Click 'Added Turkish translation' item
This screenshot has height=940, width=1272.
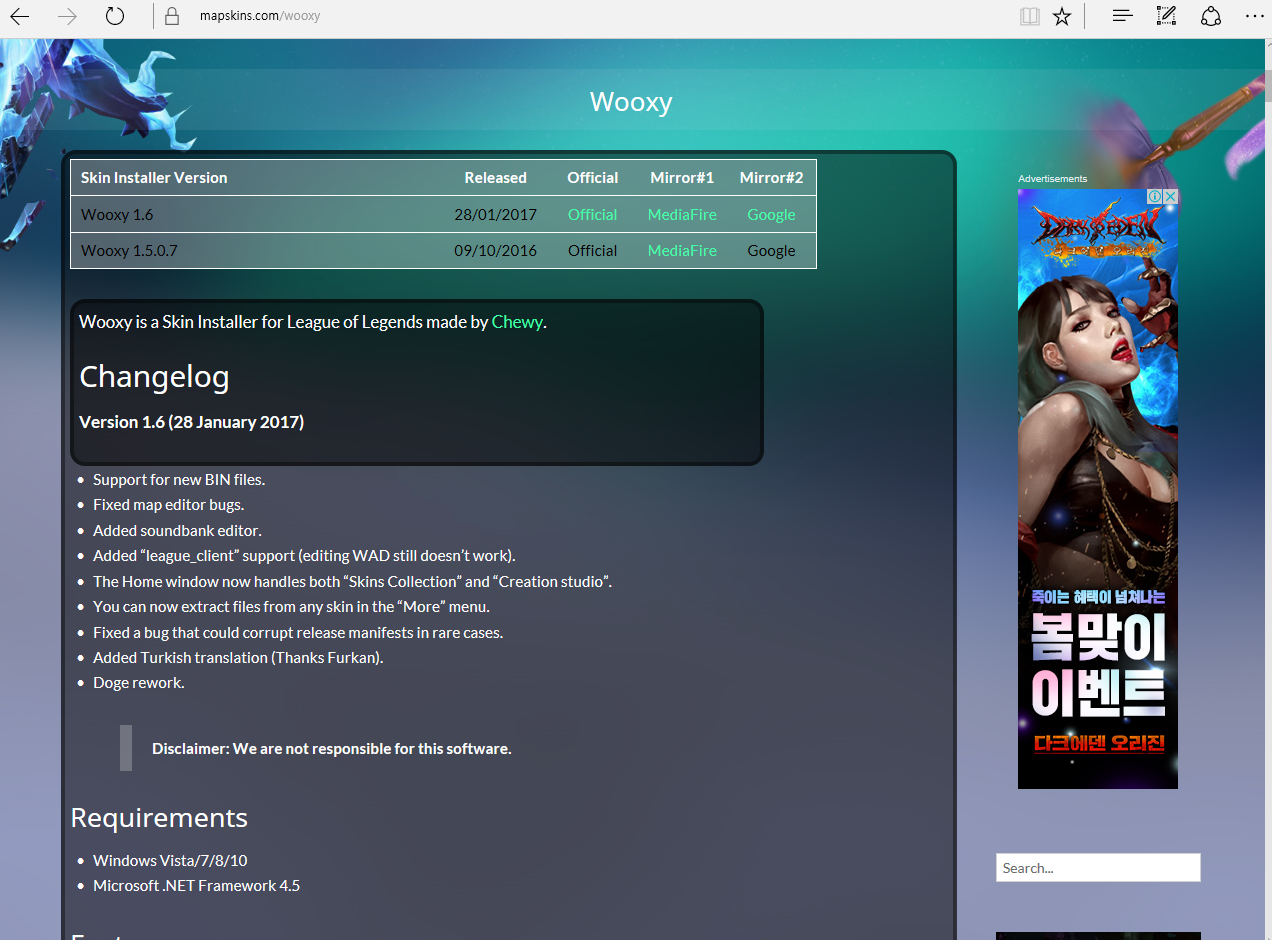[x=238, y=657]
